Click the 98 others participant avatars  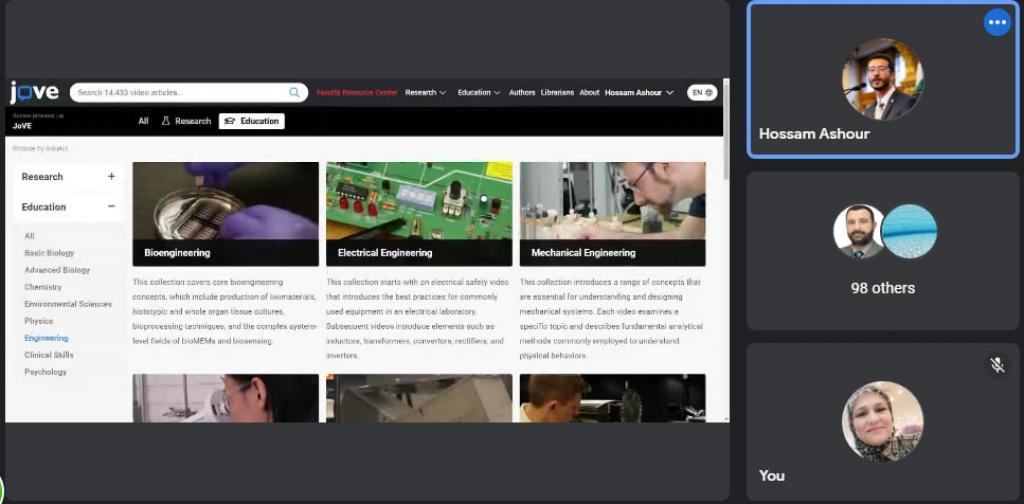884,232
